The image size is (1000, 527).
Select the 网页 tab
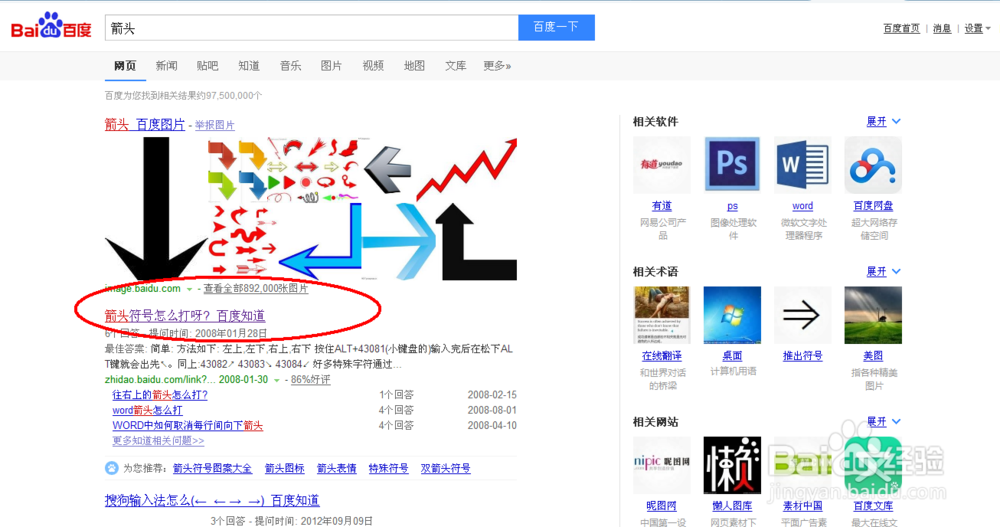point(125,66)
